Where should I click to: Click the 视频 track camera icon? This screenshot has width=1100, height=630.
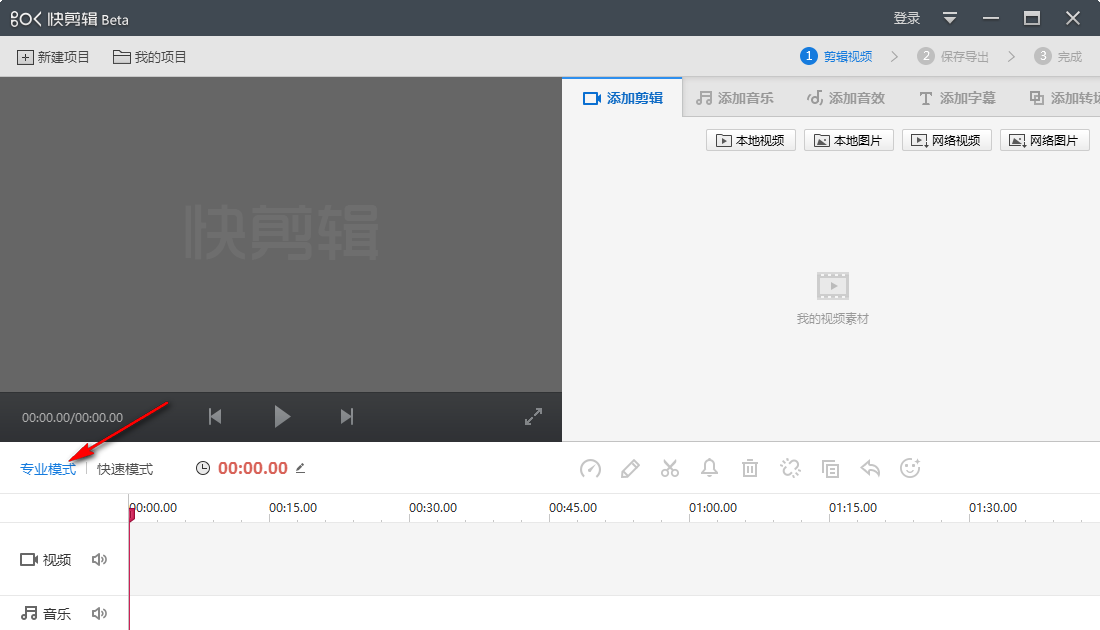tap(29, 559)
